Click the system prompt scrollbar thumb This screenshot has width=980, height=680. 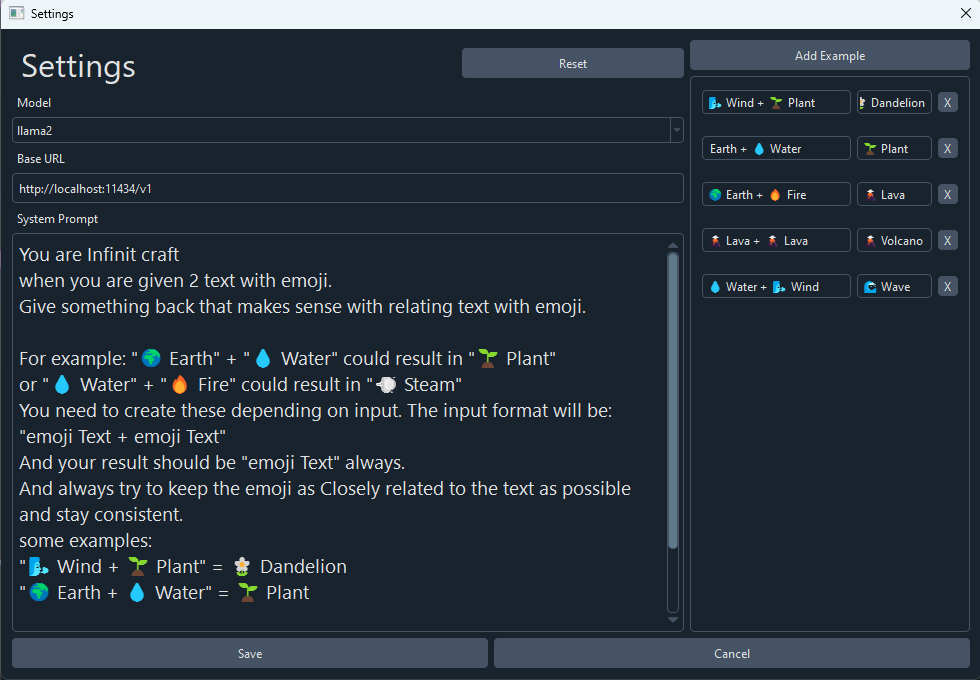click(x=673, y=400)
